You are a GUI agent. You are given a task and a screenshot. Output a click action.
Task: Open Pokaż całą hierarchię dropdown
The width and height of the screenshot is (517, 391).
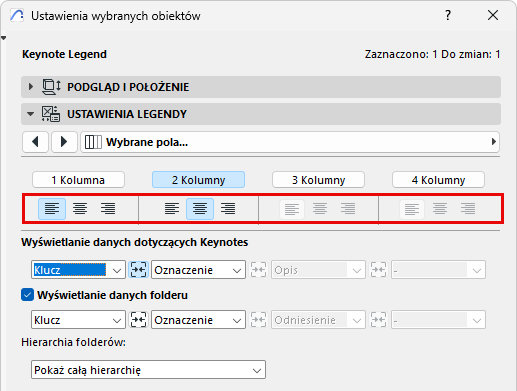click(x=148, y=370)
